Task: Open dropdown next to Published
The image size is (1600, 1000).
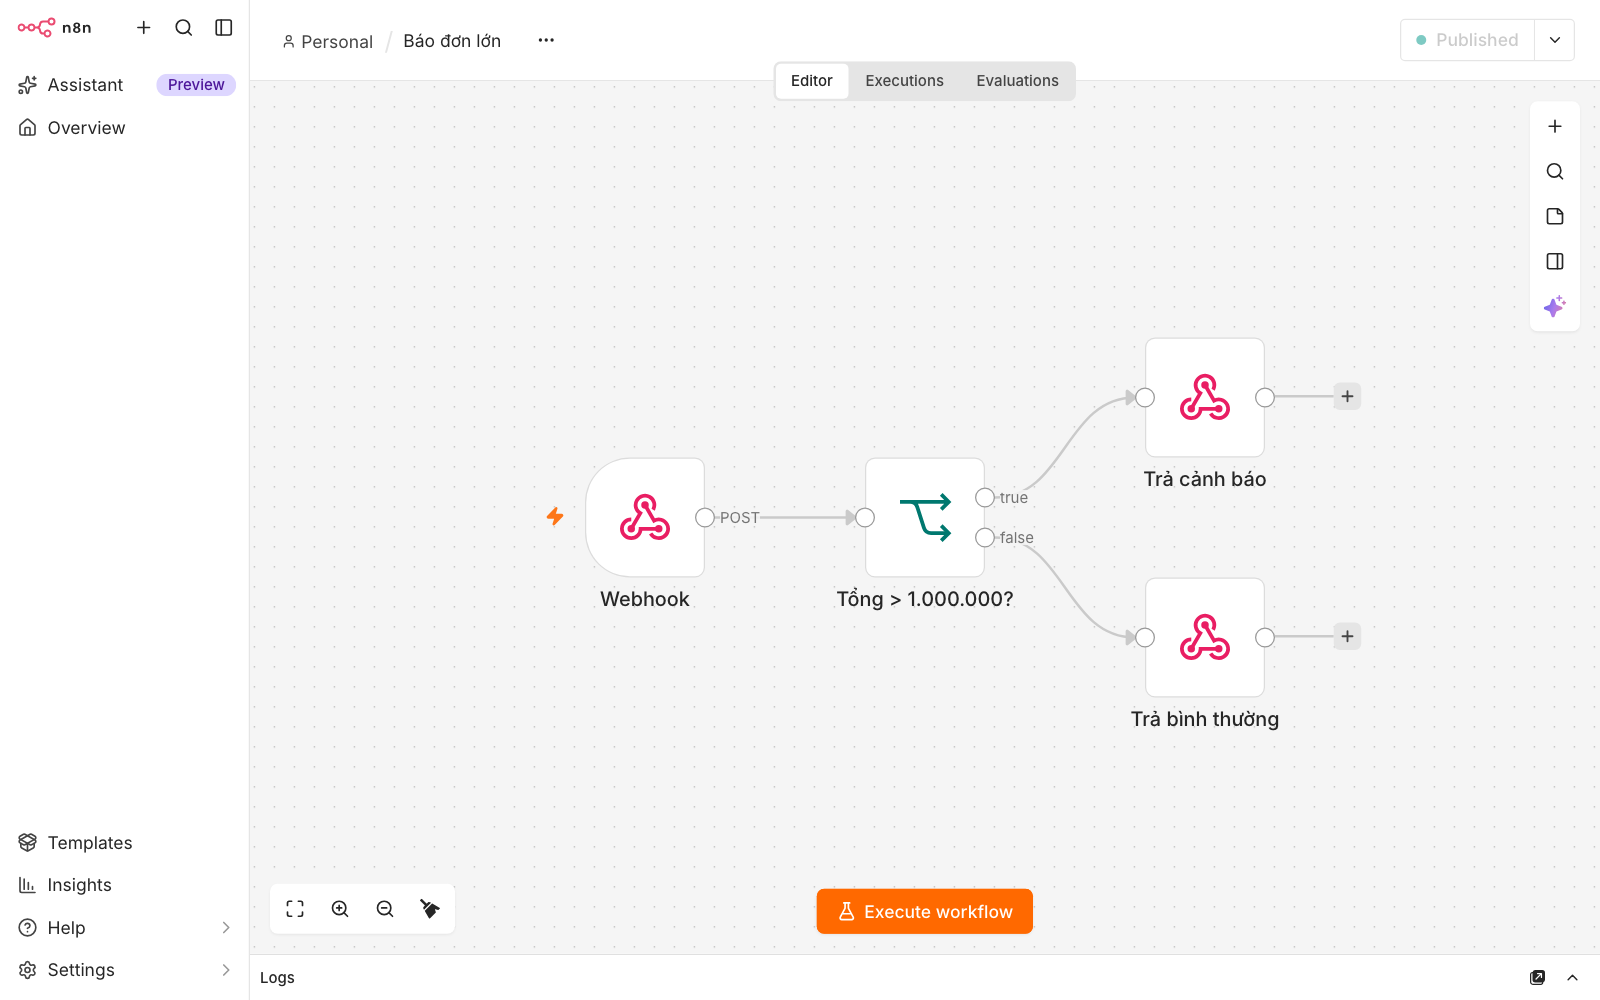Action: (1555, 40)
